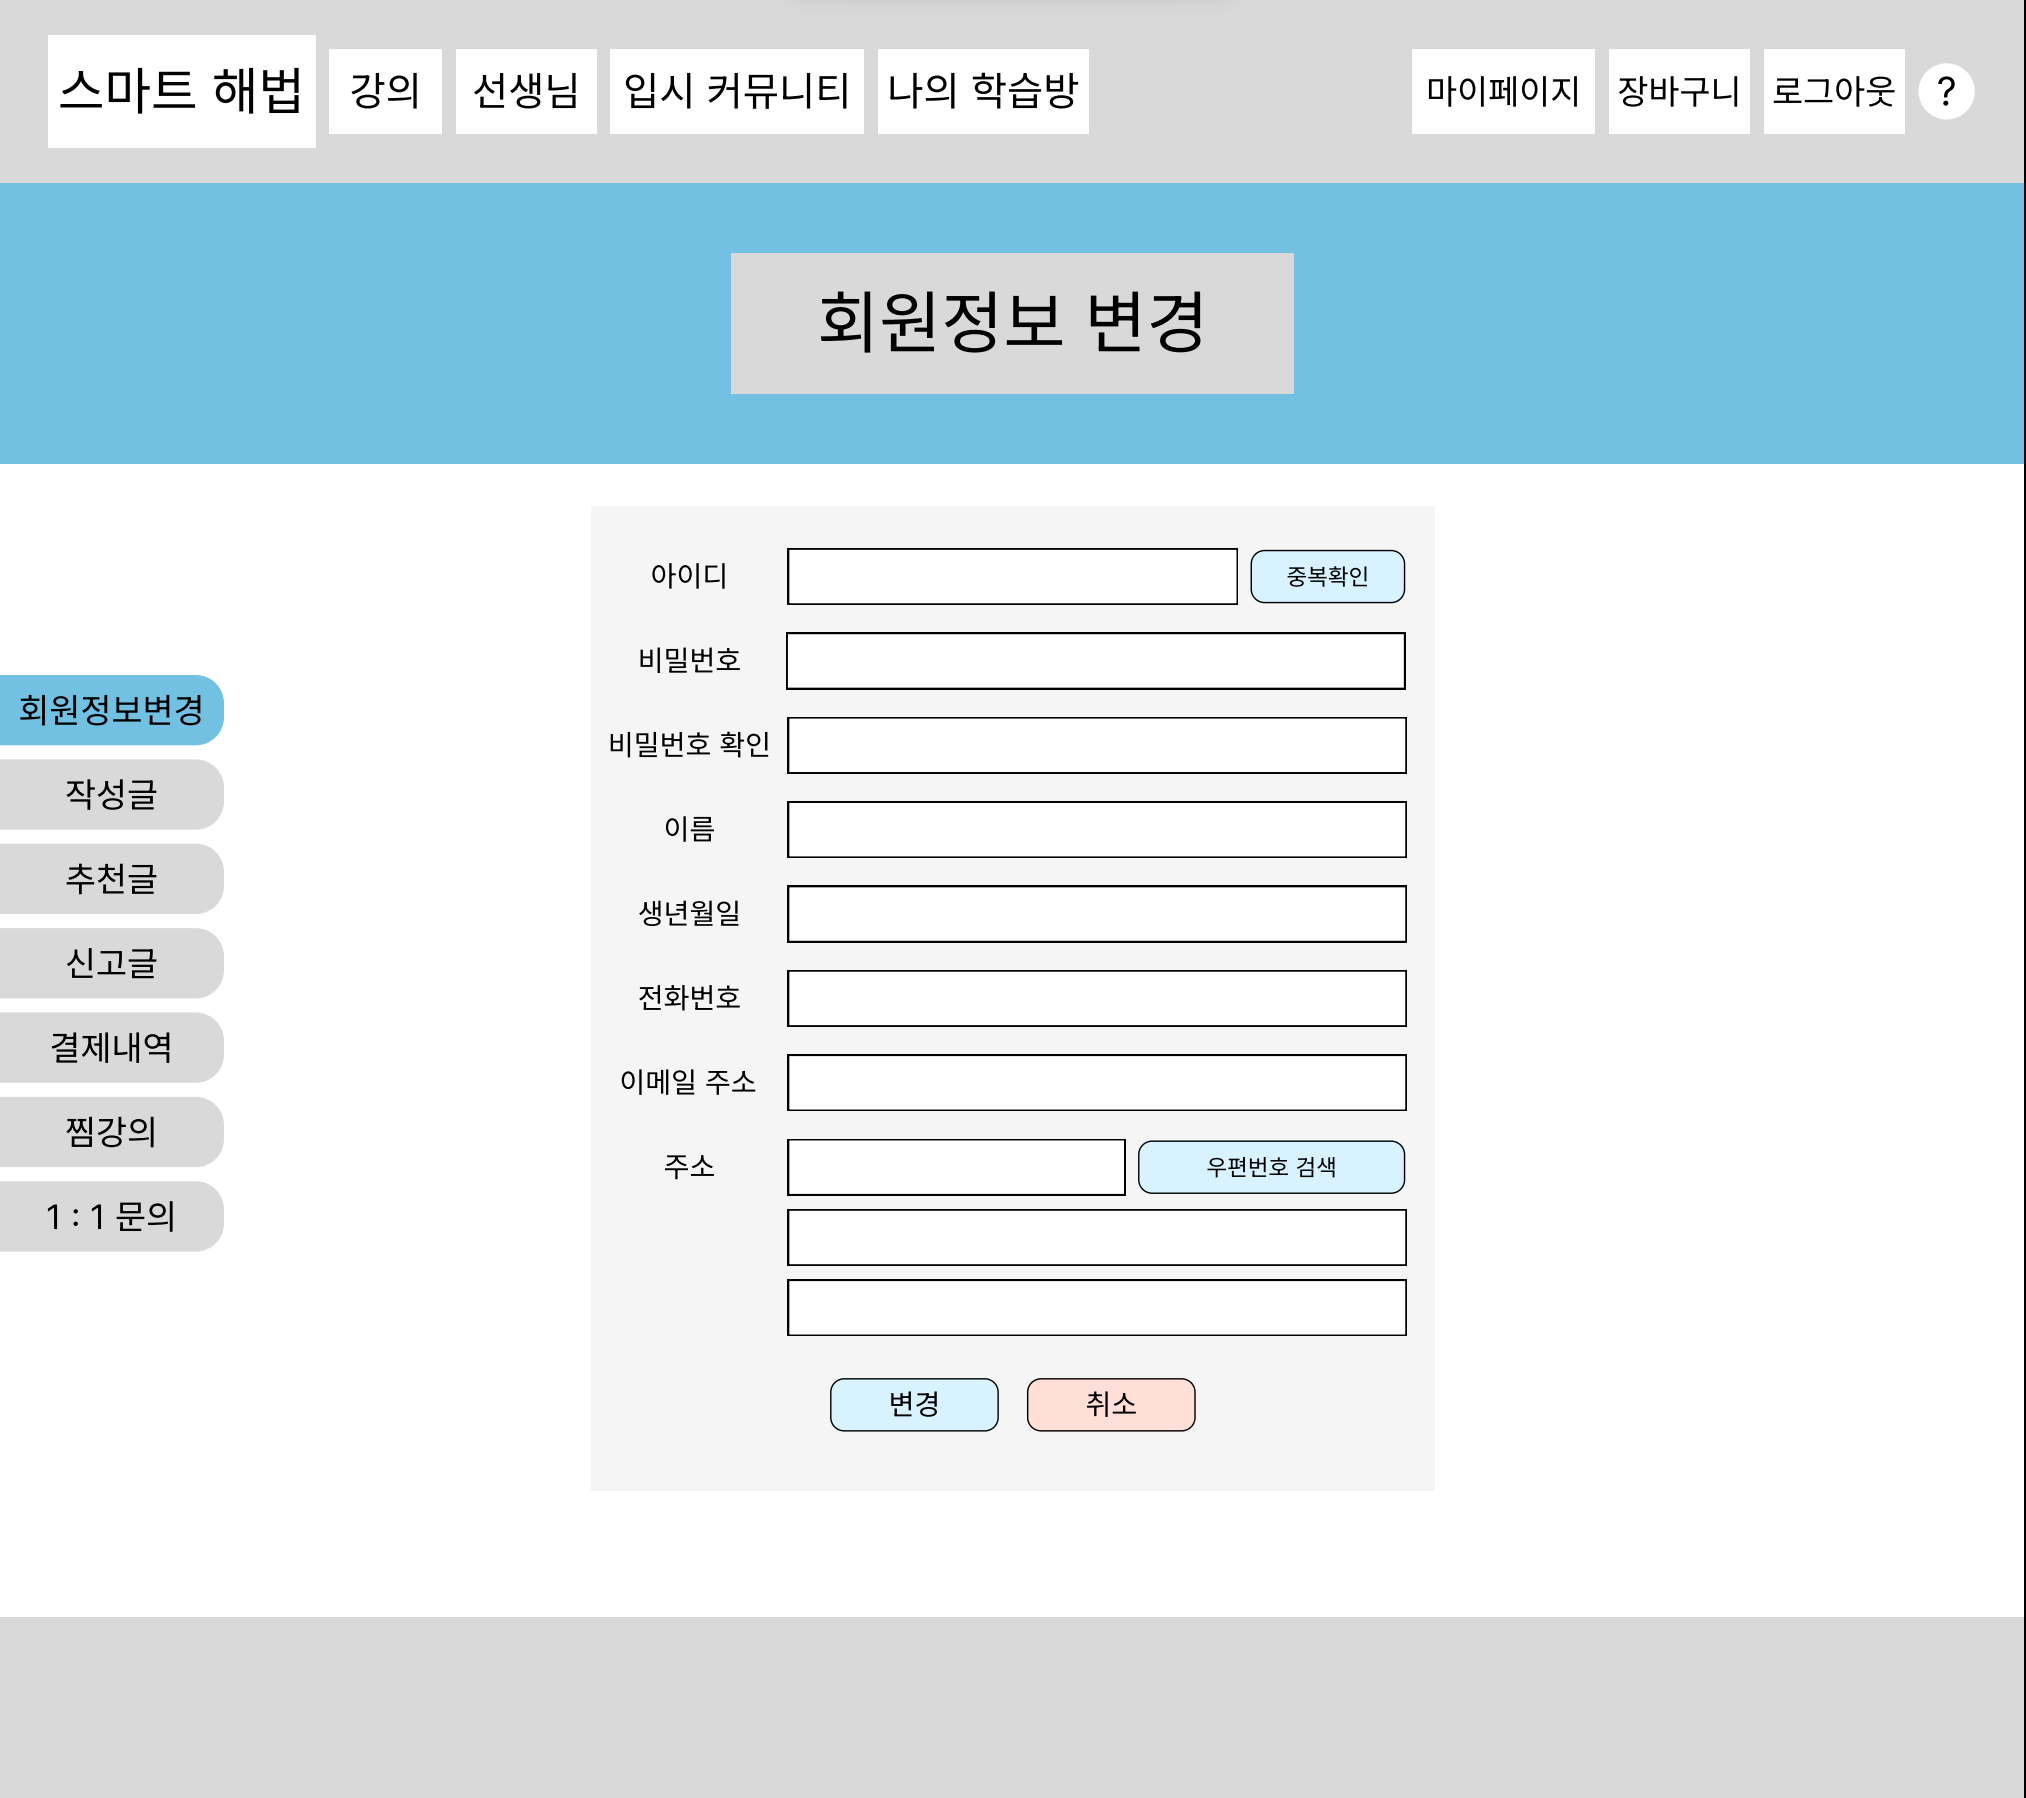Click the 비밀번호 확인 input field
2026x1798 pixels.
(x=1096, y=745)
